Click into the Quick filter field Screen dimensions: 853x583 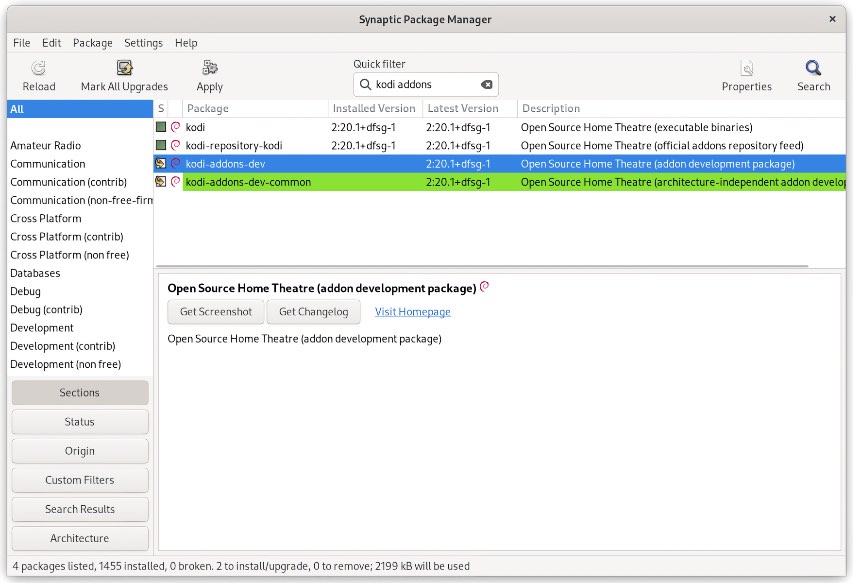425,84
